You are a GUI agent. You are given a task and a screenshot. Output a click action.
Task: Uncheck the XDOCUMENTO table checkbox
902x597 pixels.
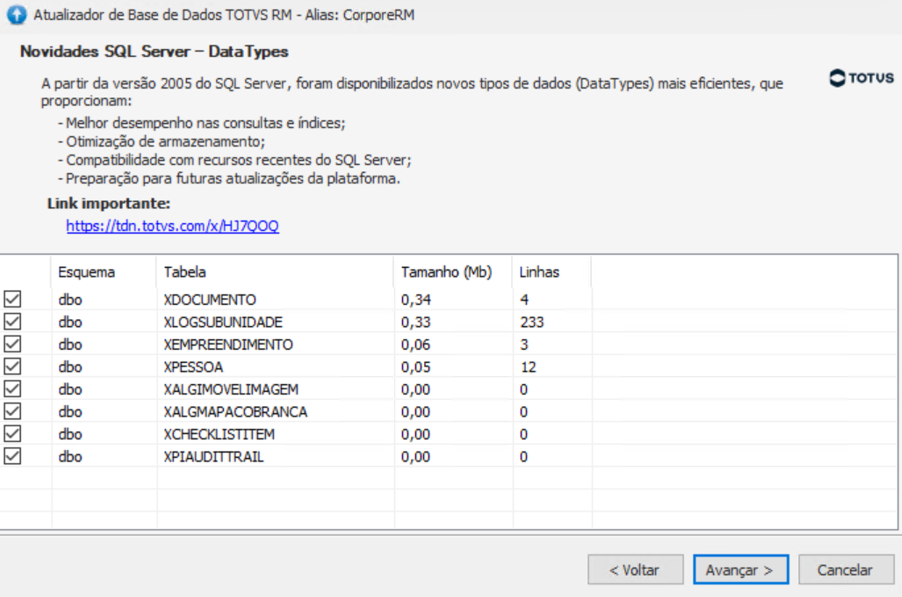tap(12, 299)
